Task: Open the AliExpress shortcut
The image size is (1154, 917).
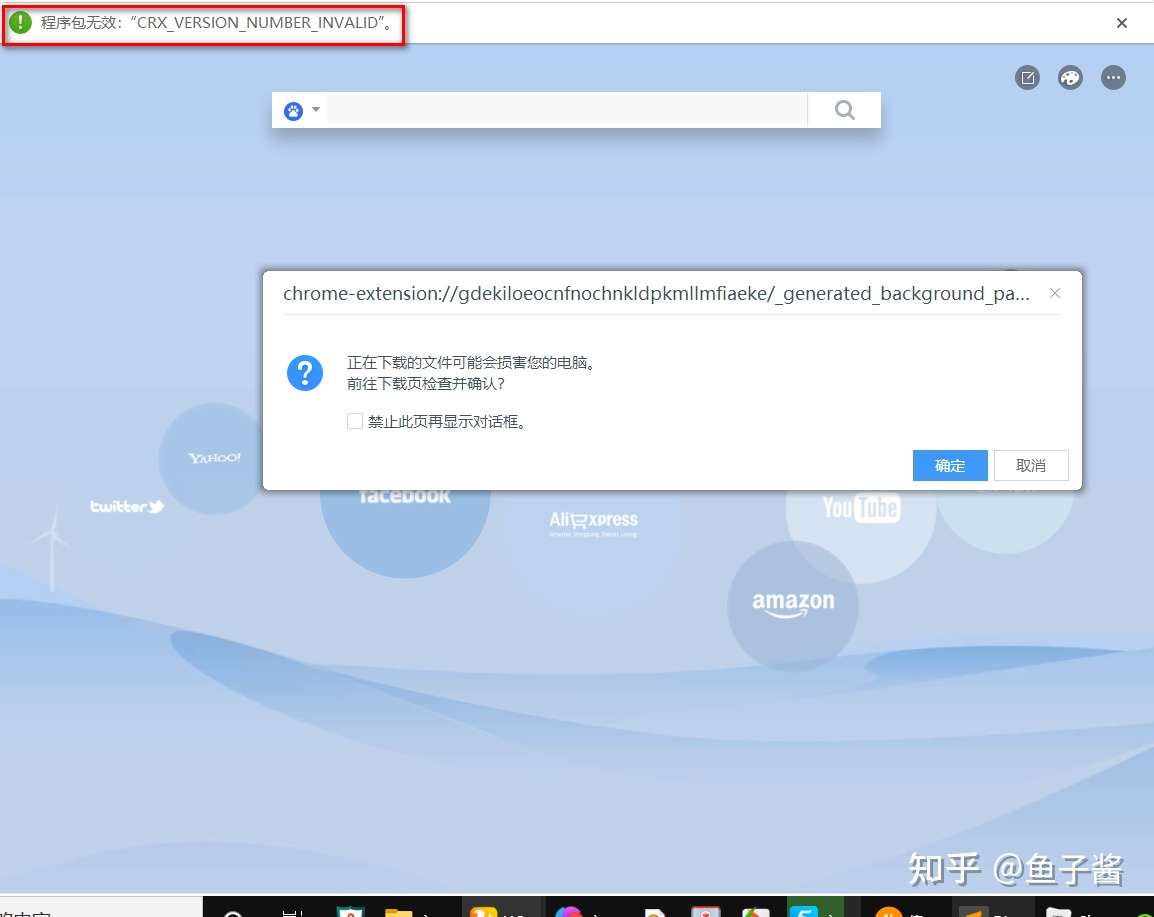Action: tap(593, 523)
